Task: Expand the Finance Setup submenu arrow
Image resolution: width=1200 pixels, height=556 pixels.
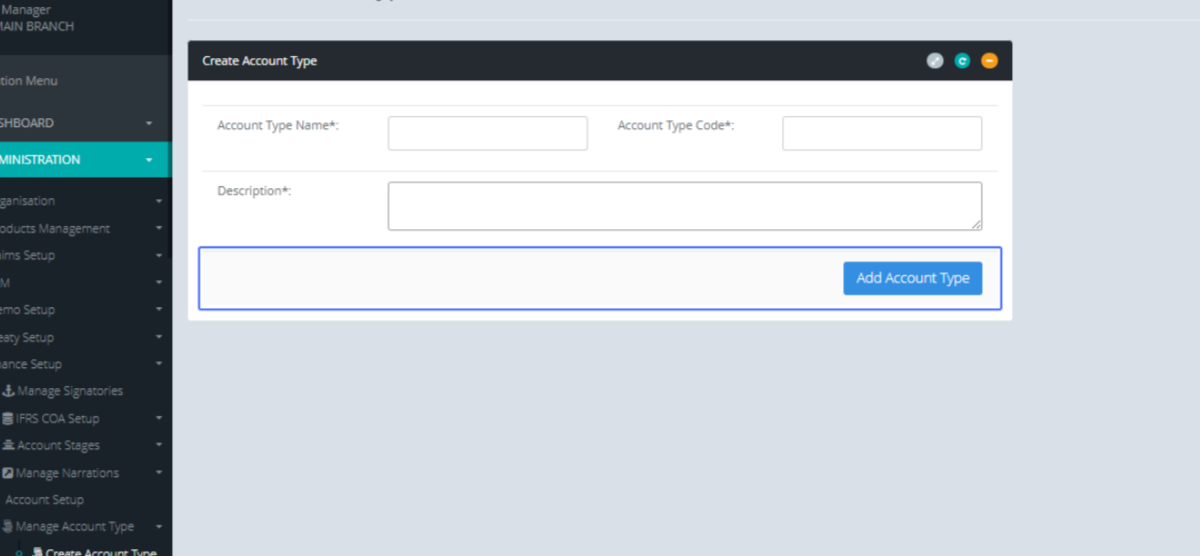Action: pyautogui.click(x=158, y=364)
